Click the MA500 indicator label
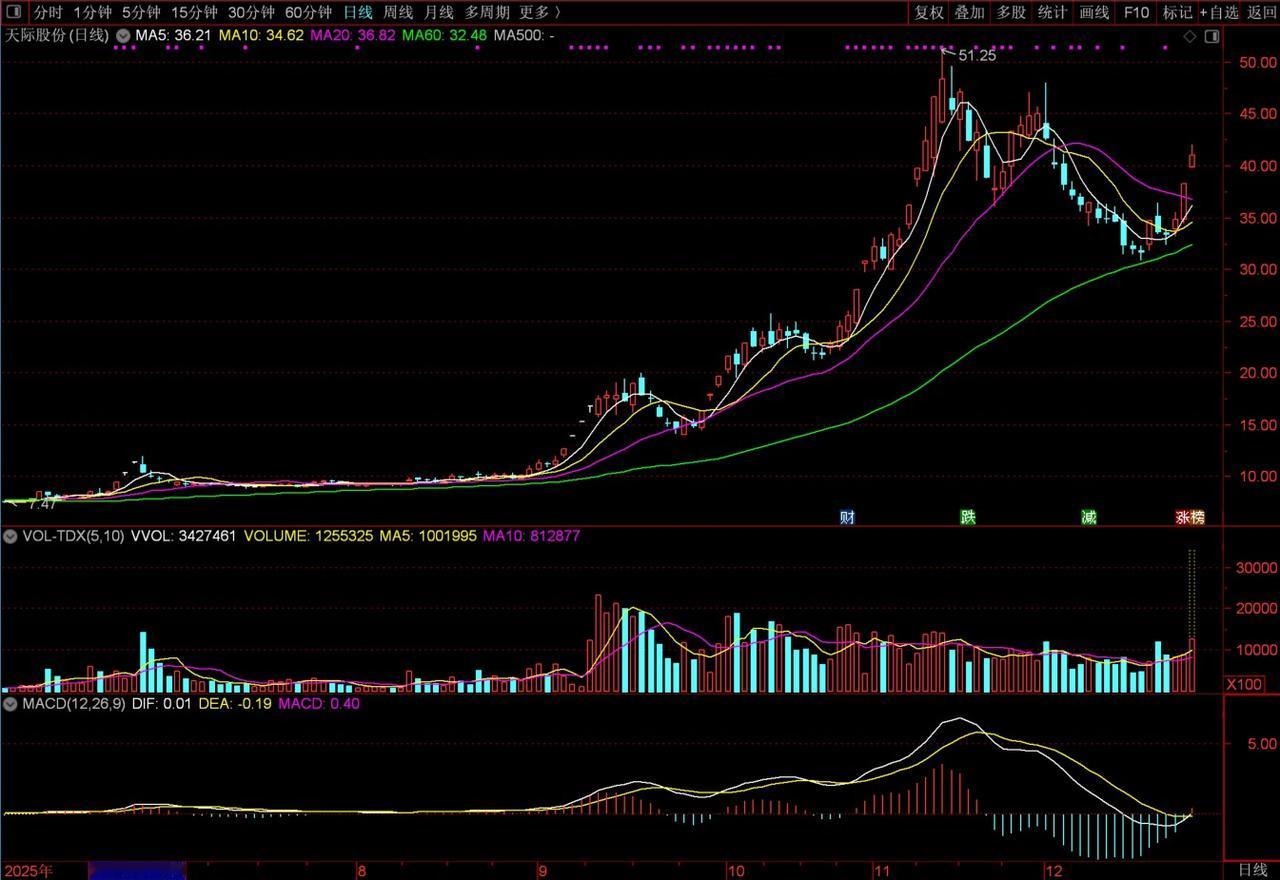The height and width of the screenshot is (880, 1280). (524, 36)
